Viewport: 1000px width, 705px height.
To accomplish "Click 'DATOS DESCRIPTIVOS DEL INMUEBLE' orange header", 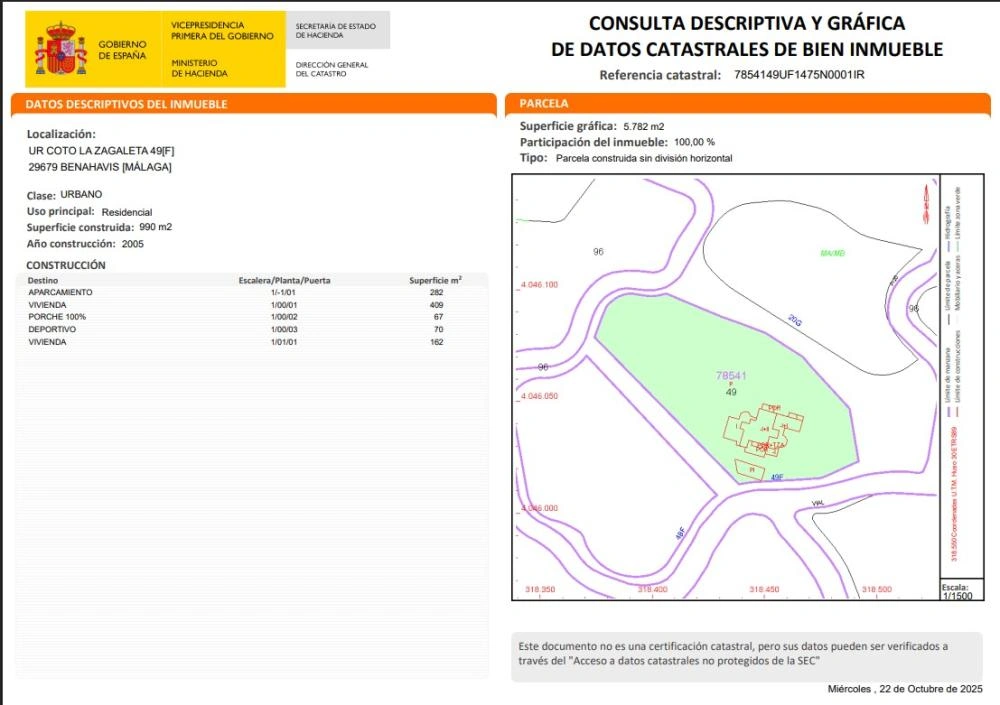I will 254,104.
